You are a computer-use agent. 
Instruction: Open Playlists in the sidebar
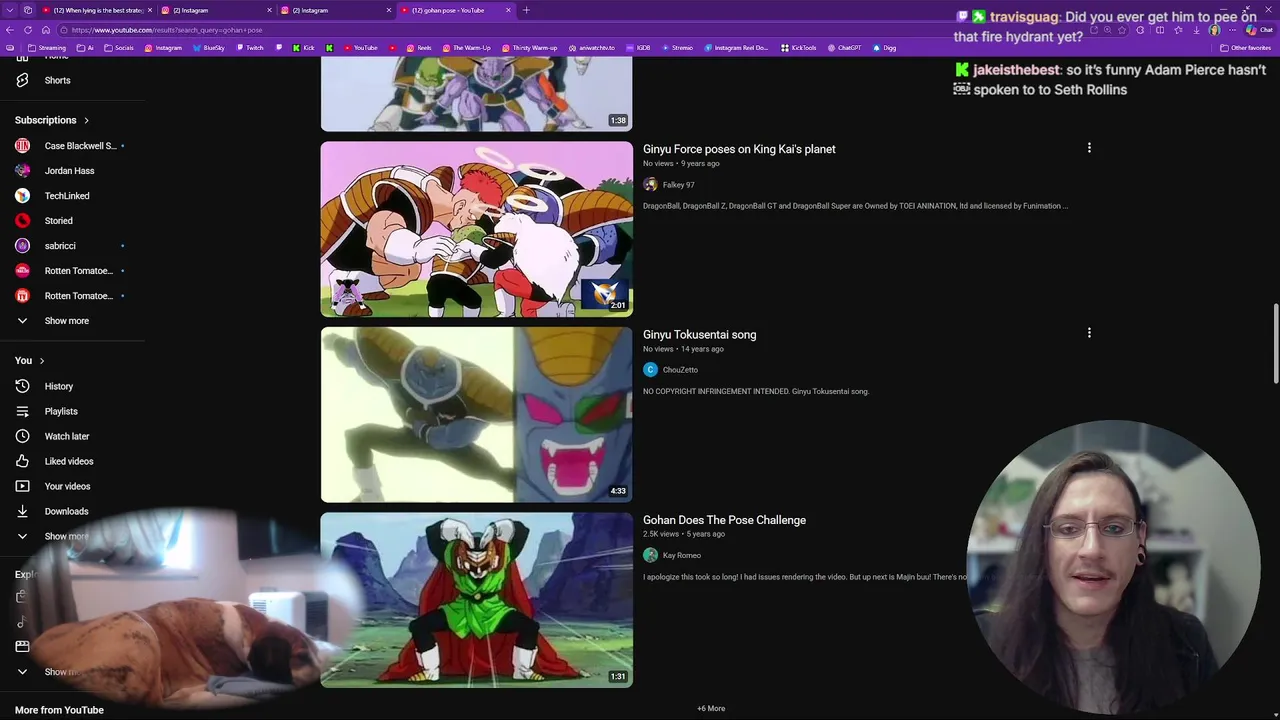[61, 411]
